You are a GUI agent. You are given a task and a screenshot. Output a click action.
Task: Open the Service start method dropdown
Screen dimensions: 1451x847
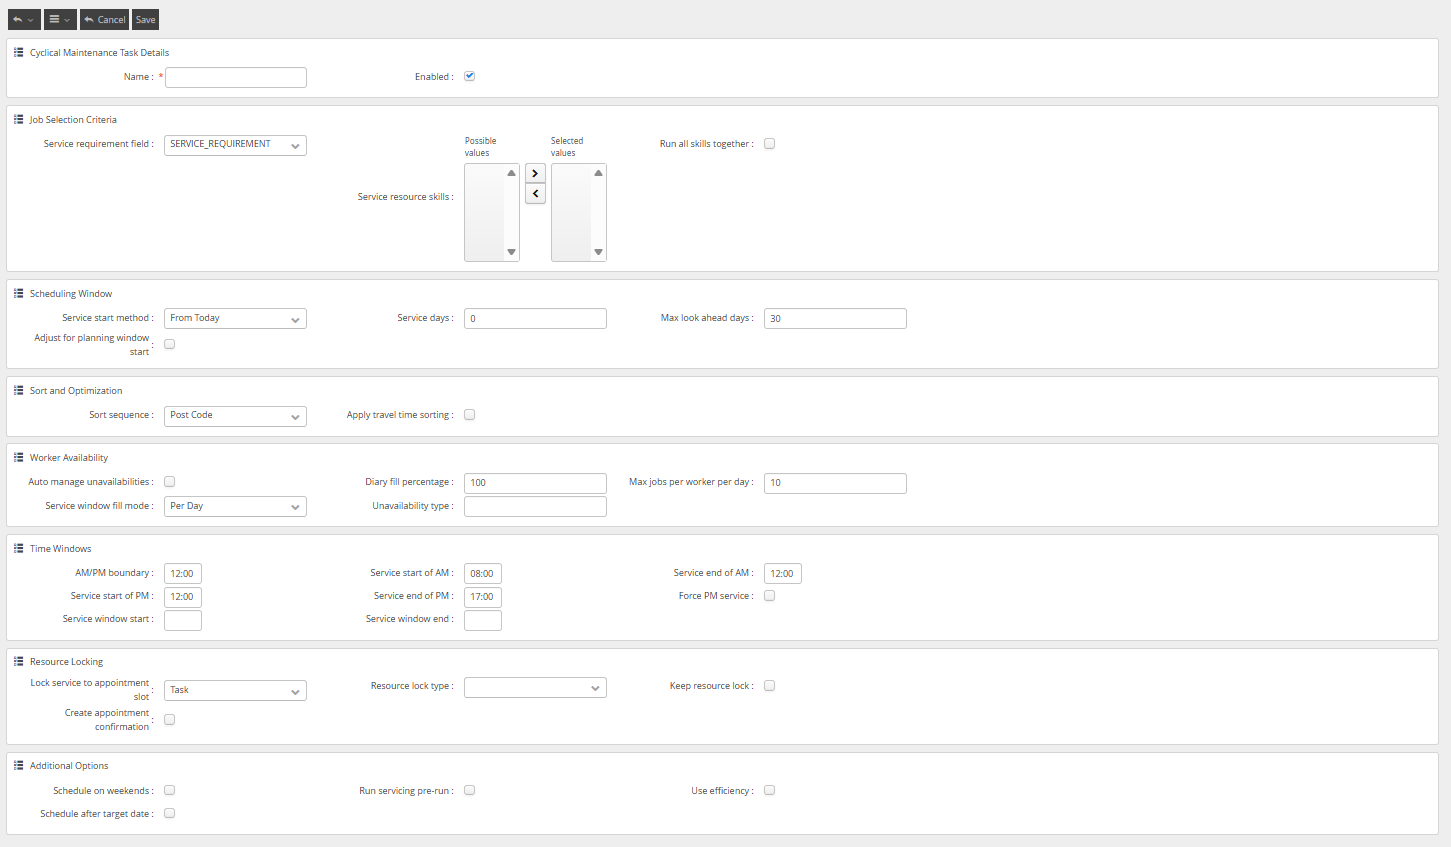[235, 319]
